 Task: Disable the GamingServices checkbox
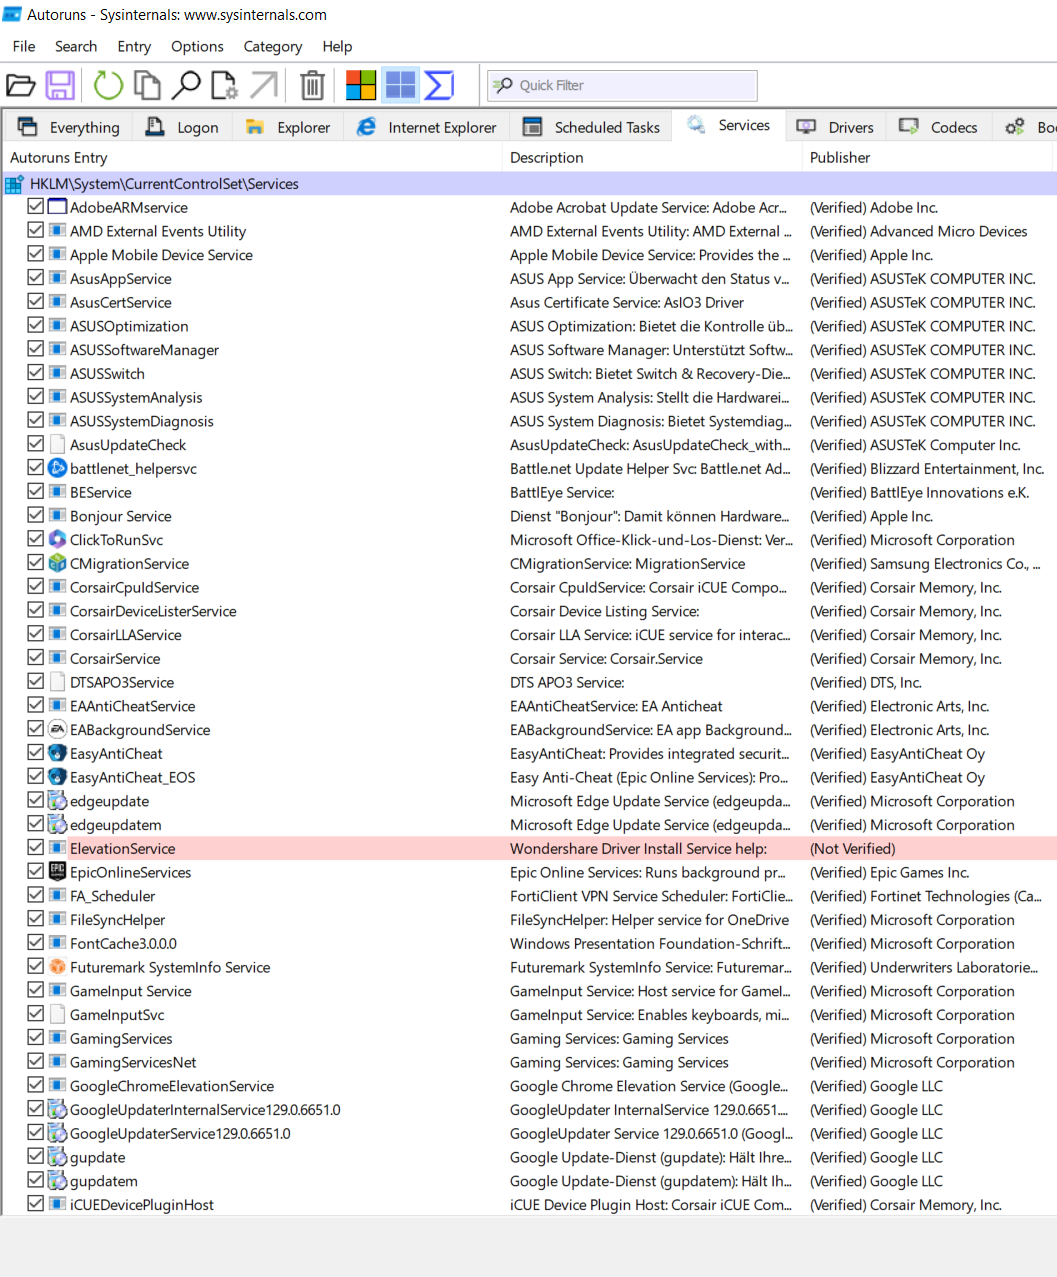(x=36, y=1037)
